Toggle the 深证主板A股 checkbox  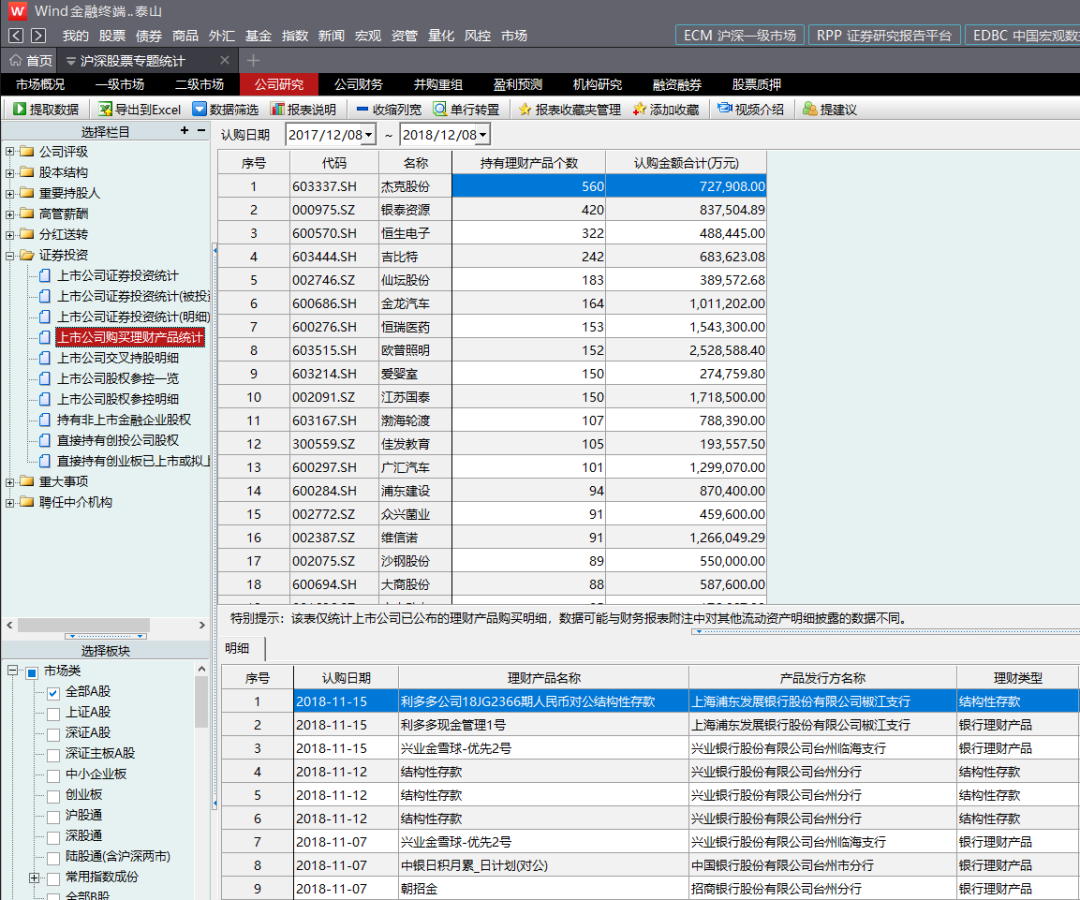pos(53,755)
